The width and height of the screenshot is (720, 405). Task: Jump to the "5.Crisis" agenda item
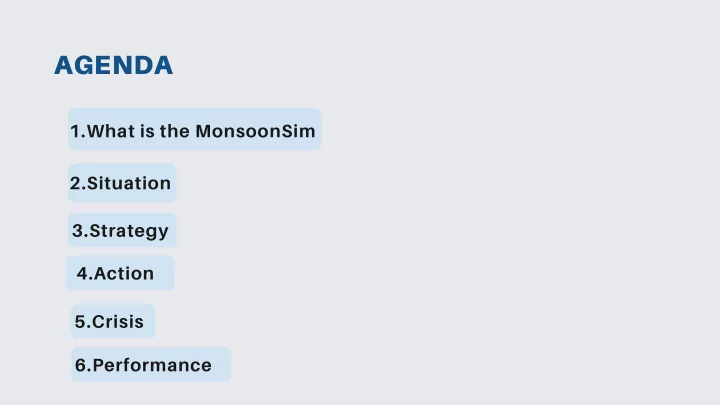[113, 321]
